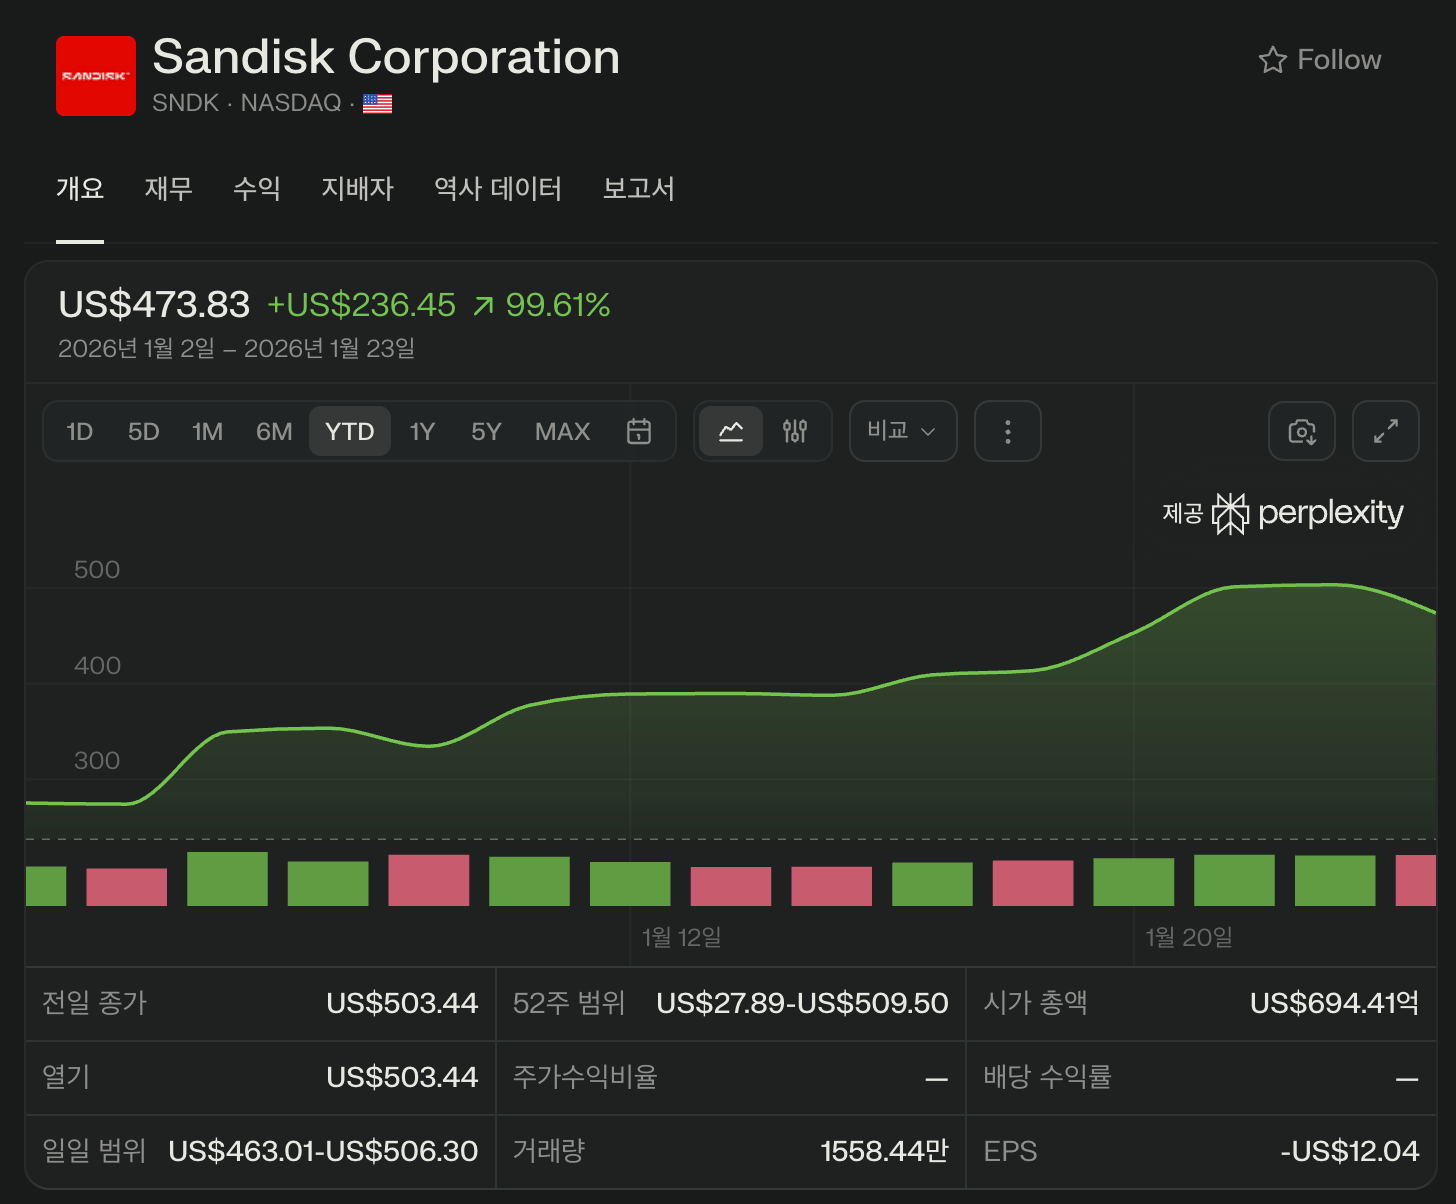Expand chart to fullscreen

tap(1385, 431)
